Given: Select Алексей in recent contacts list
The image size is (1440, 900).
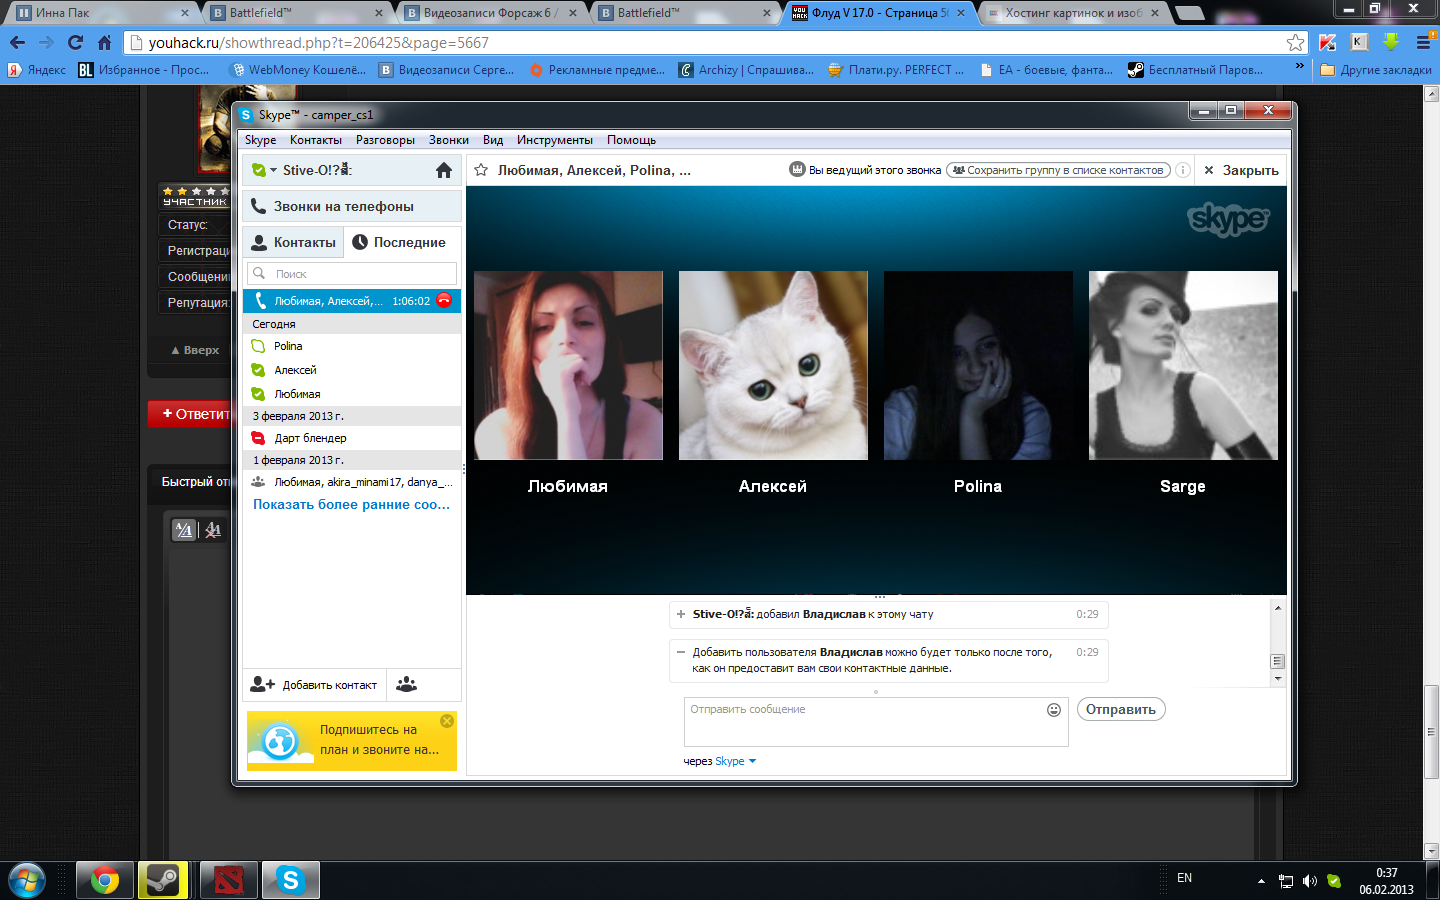Looking at the screenshot, I should tap(352, 370).
